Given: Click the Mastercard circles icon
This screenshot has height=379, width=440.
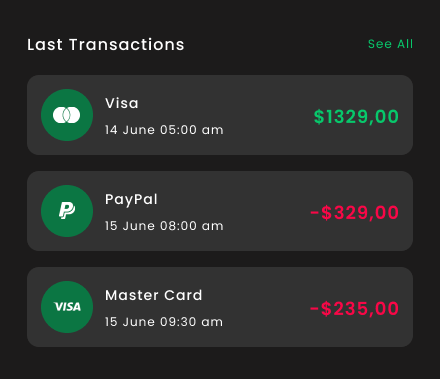Looking at the screenshot, I should pos(67,115).
